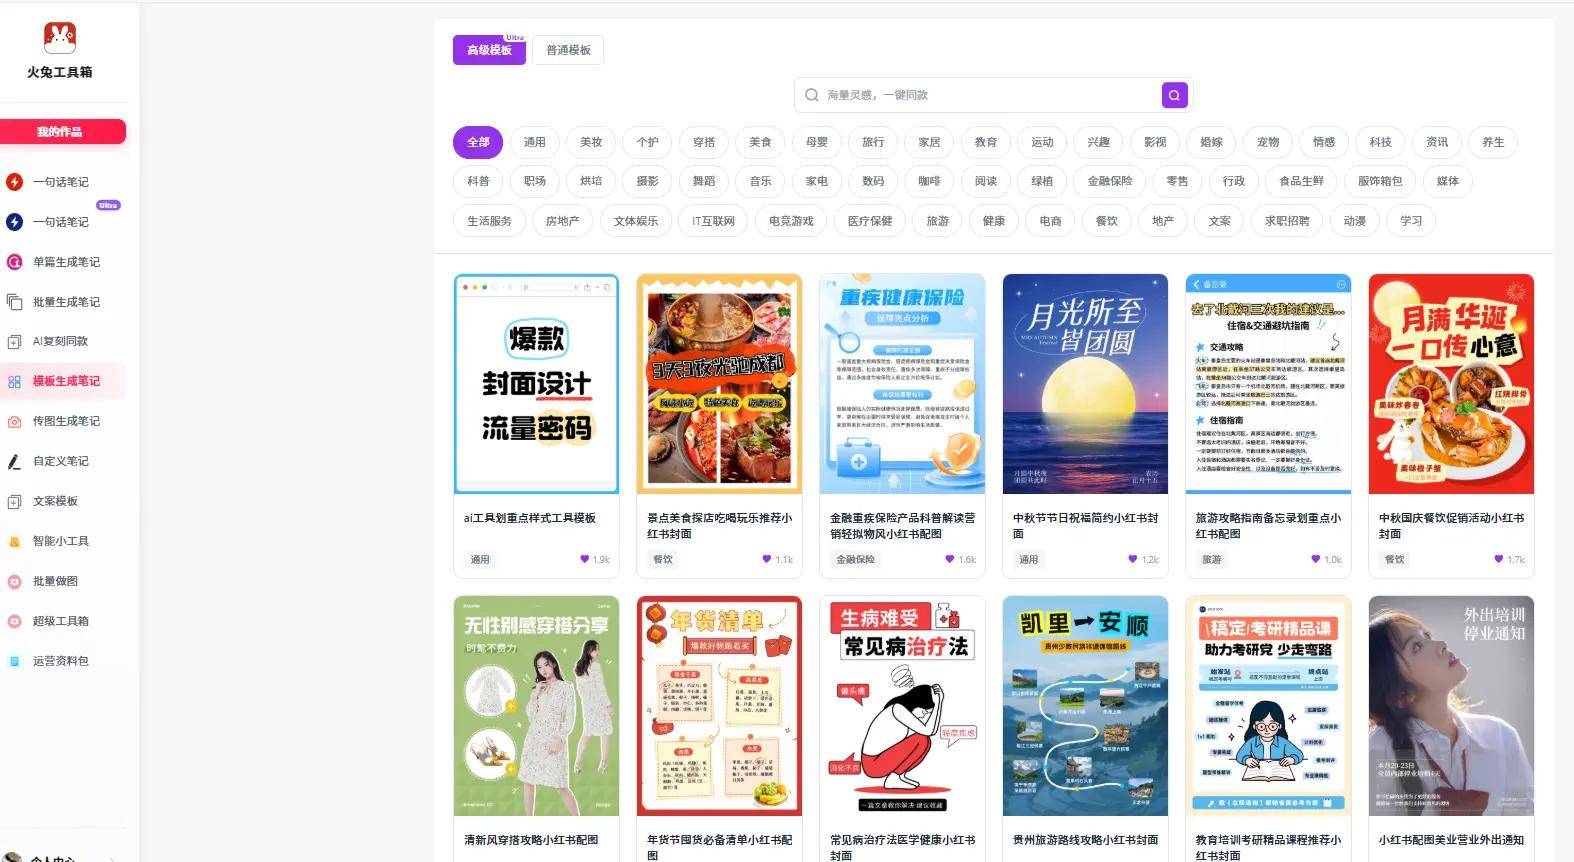Click the AI复刻同款 sidebar icon
The height and width of the screenshot is (862, 1574).
14,342
